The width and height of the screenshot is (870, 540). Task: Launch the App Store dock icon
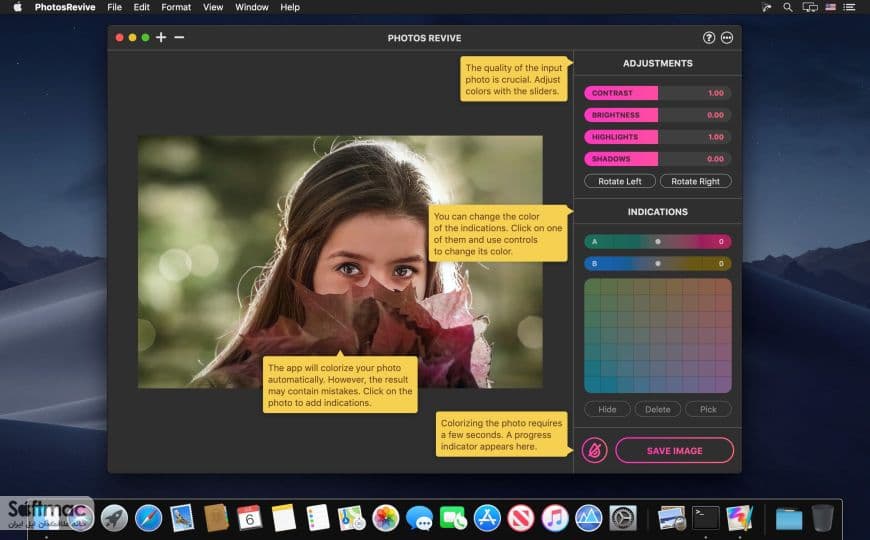click(x=487, y=519)
